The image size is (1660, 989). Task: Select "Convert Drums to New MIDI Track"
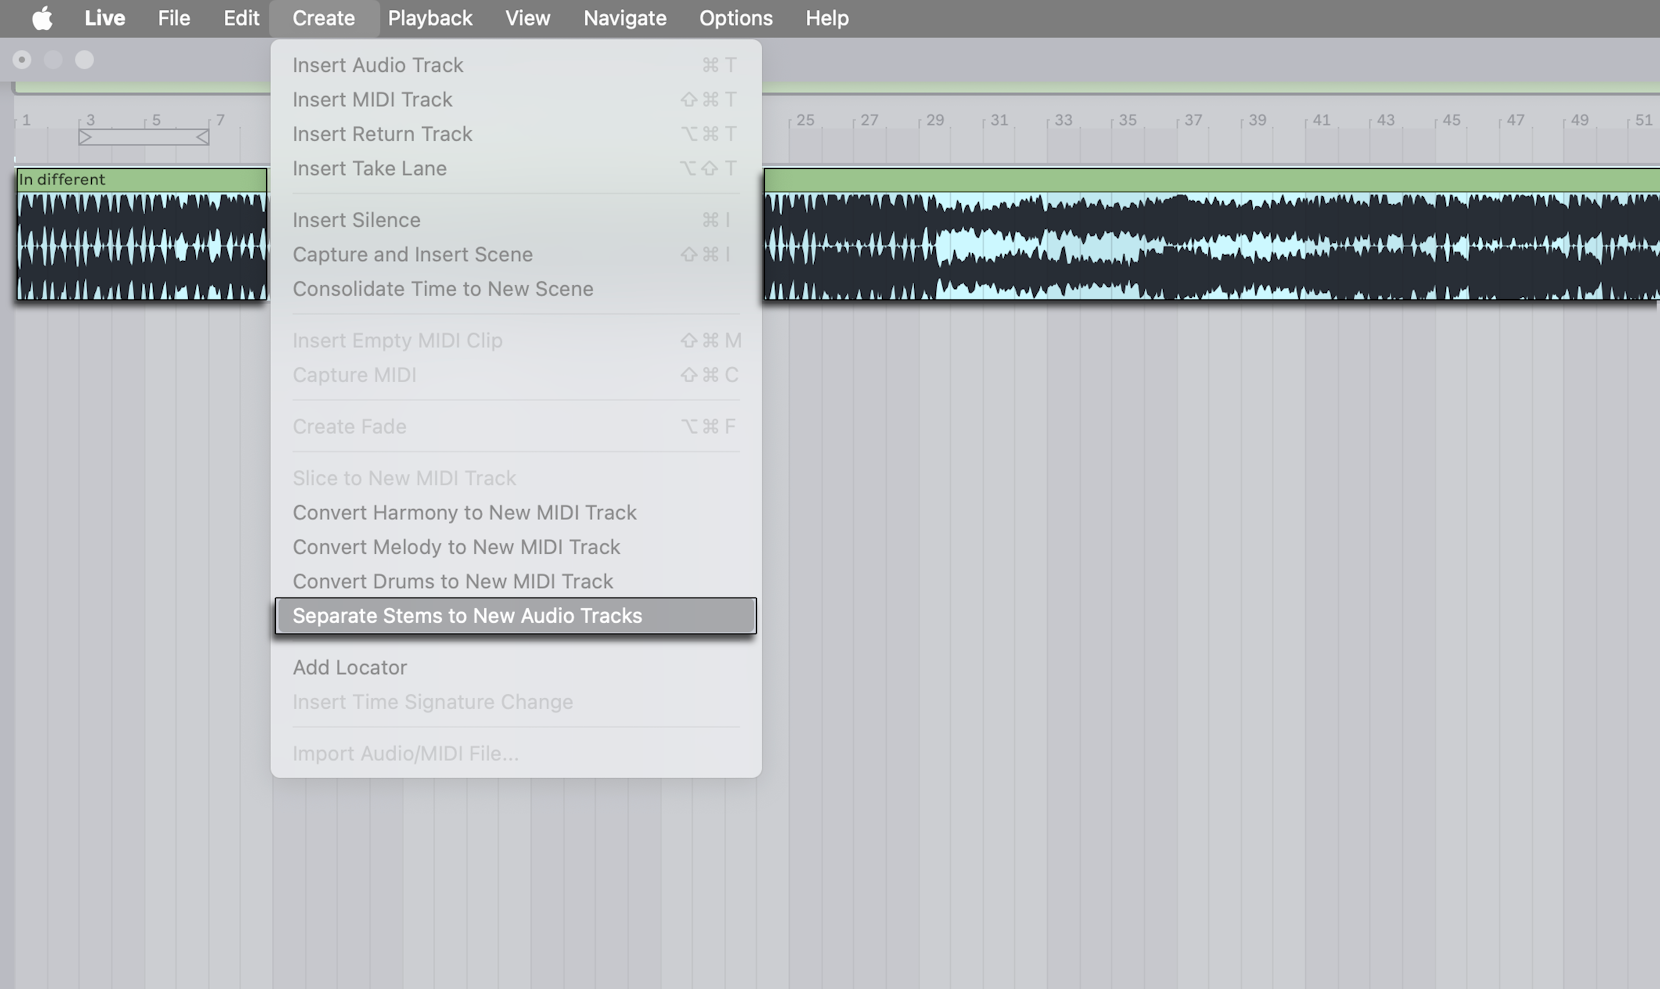(452, 581)
